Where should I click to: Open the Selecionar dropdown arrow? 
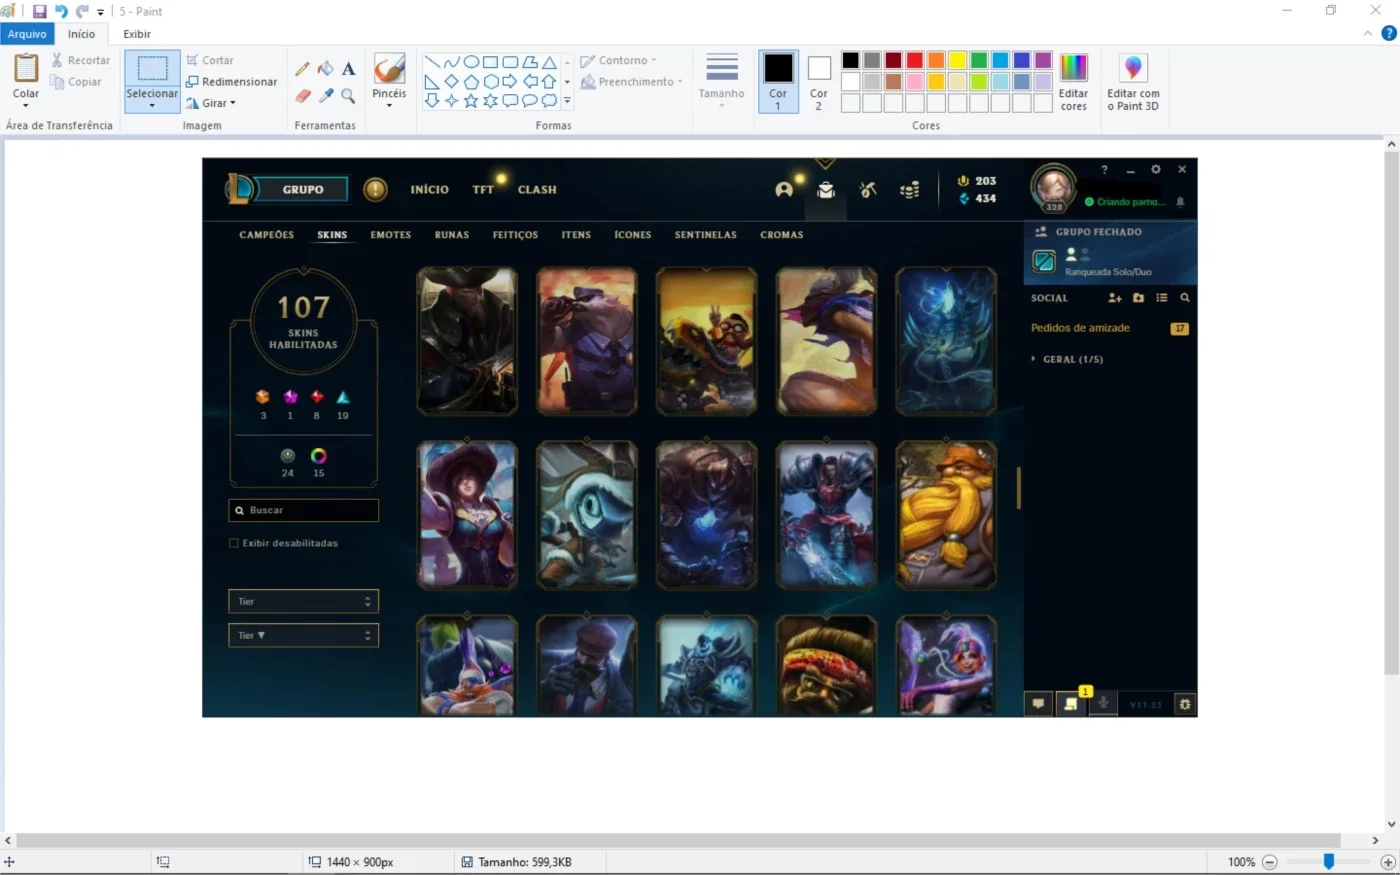(x=152, y=106)
